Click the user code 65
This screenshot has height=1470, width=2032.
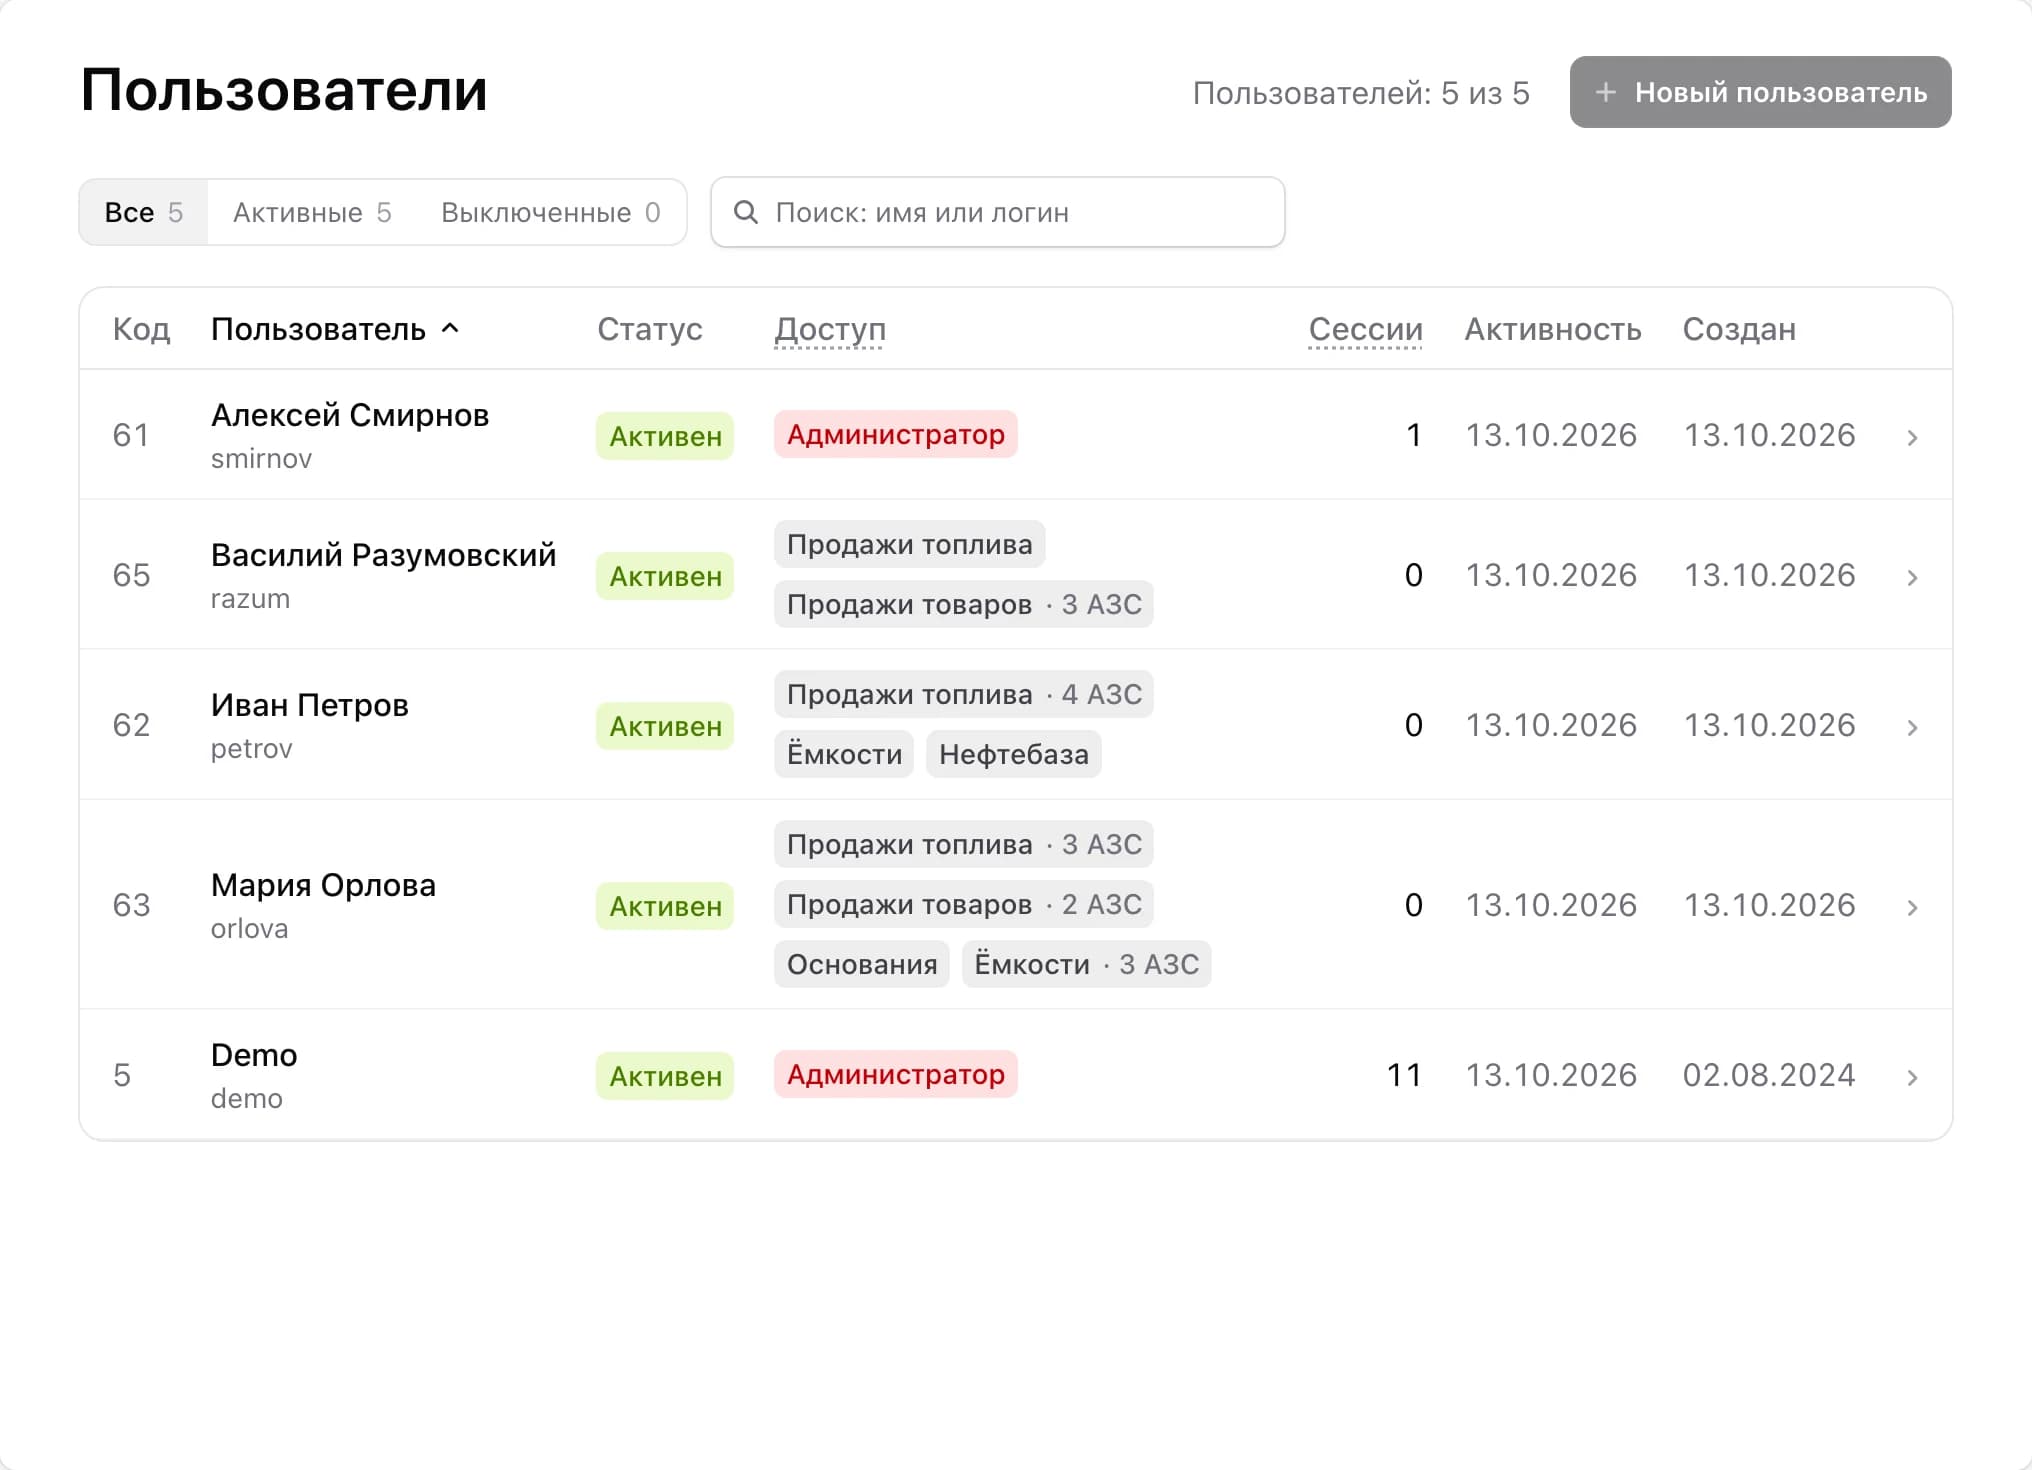(131, 575)
